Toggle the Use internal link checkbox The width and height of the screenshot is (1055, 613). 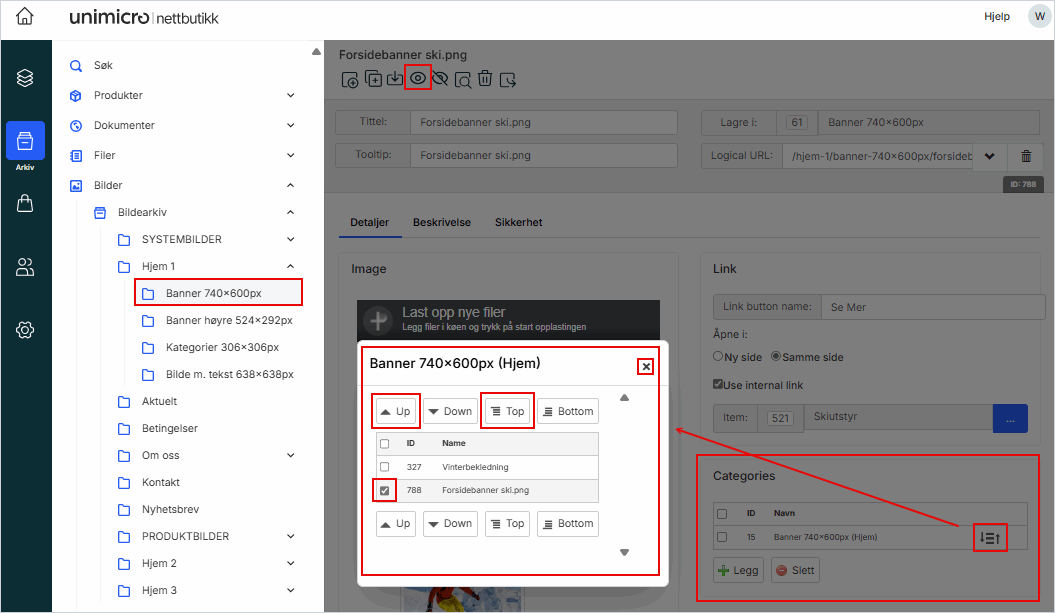coord(718,384)
